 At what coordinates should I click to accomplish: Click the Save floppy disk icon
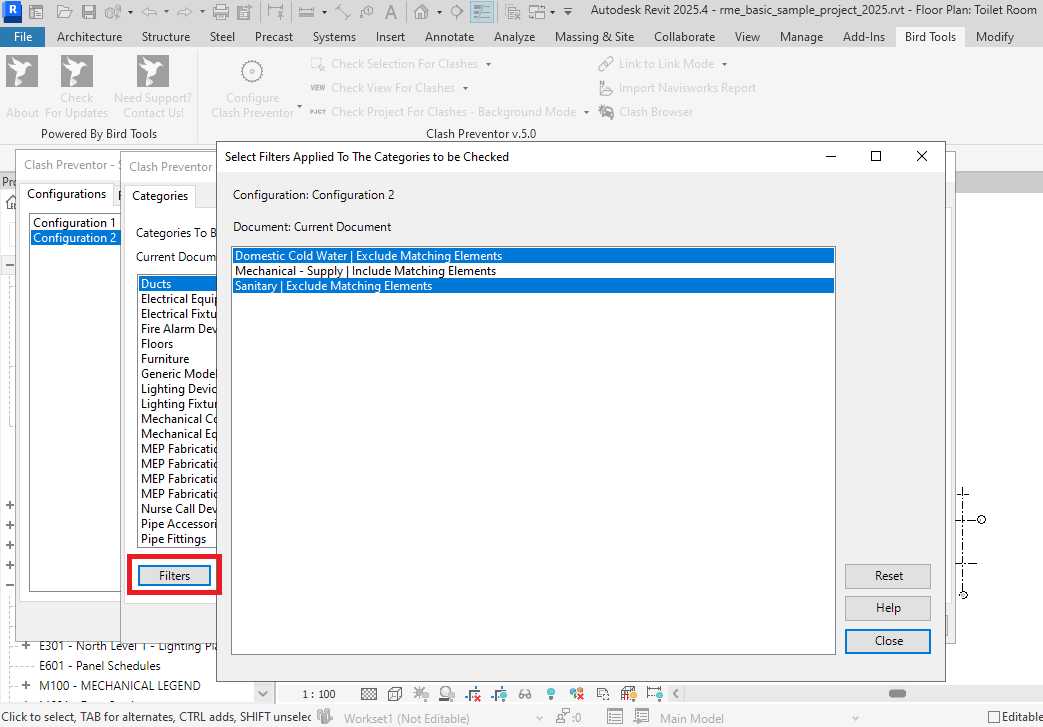coord(88,11)
